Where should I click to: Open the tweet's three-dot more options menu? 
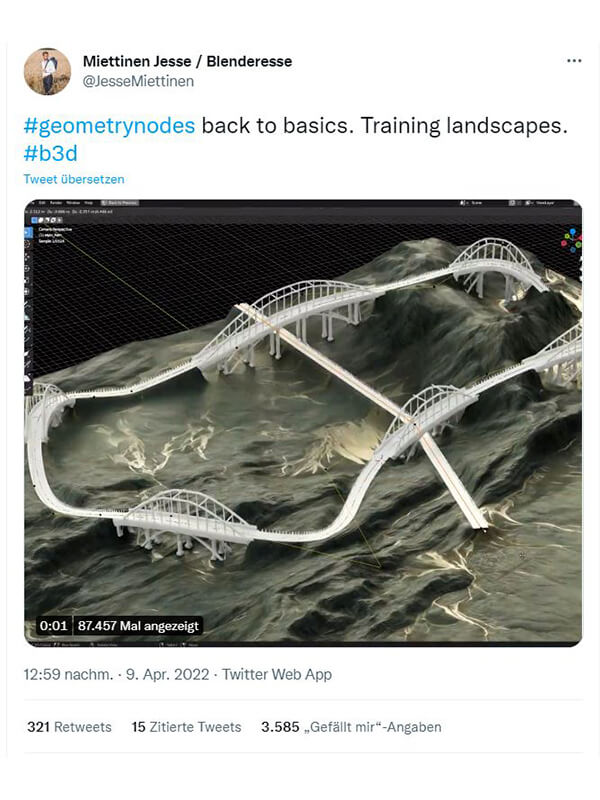pyautogui.click(x=574, y=61)
